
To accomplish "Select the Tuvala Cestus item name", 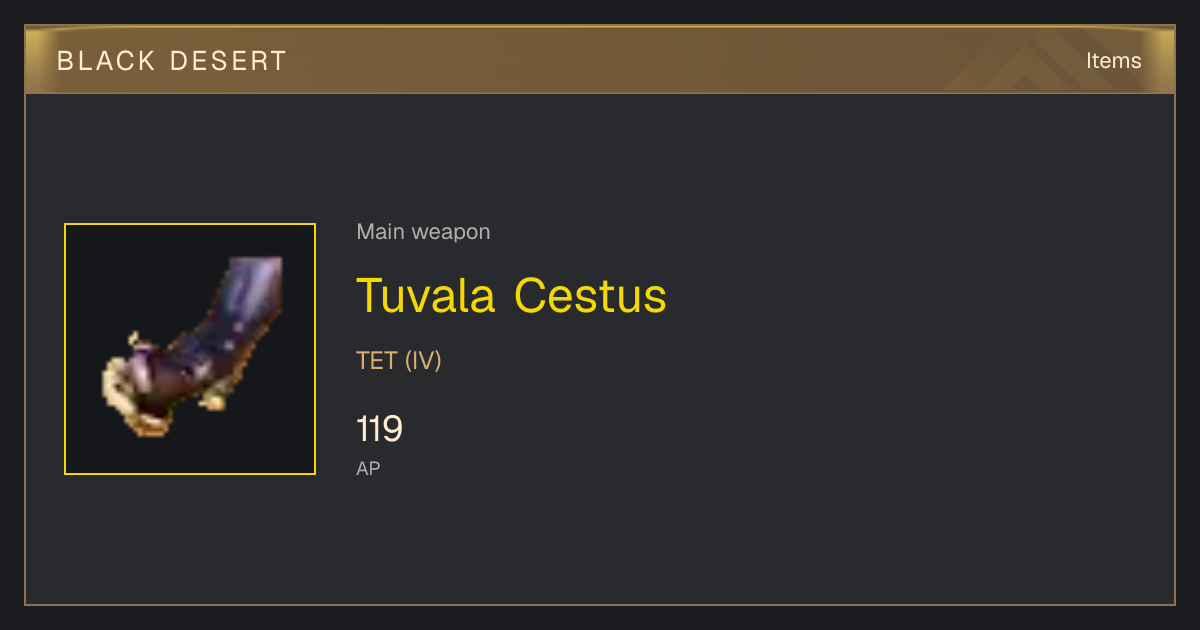I will coord(511,295).
